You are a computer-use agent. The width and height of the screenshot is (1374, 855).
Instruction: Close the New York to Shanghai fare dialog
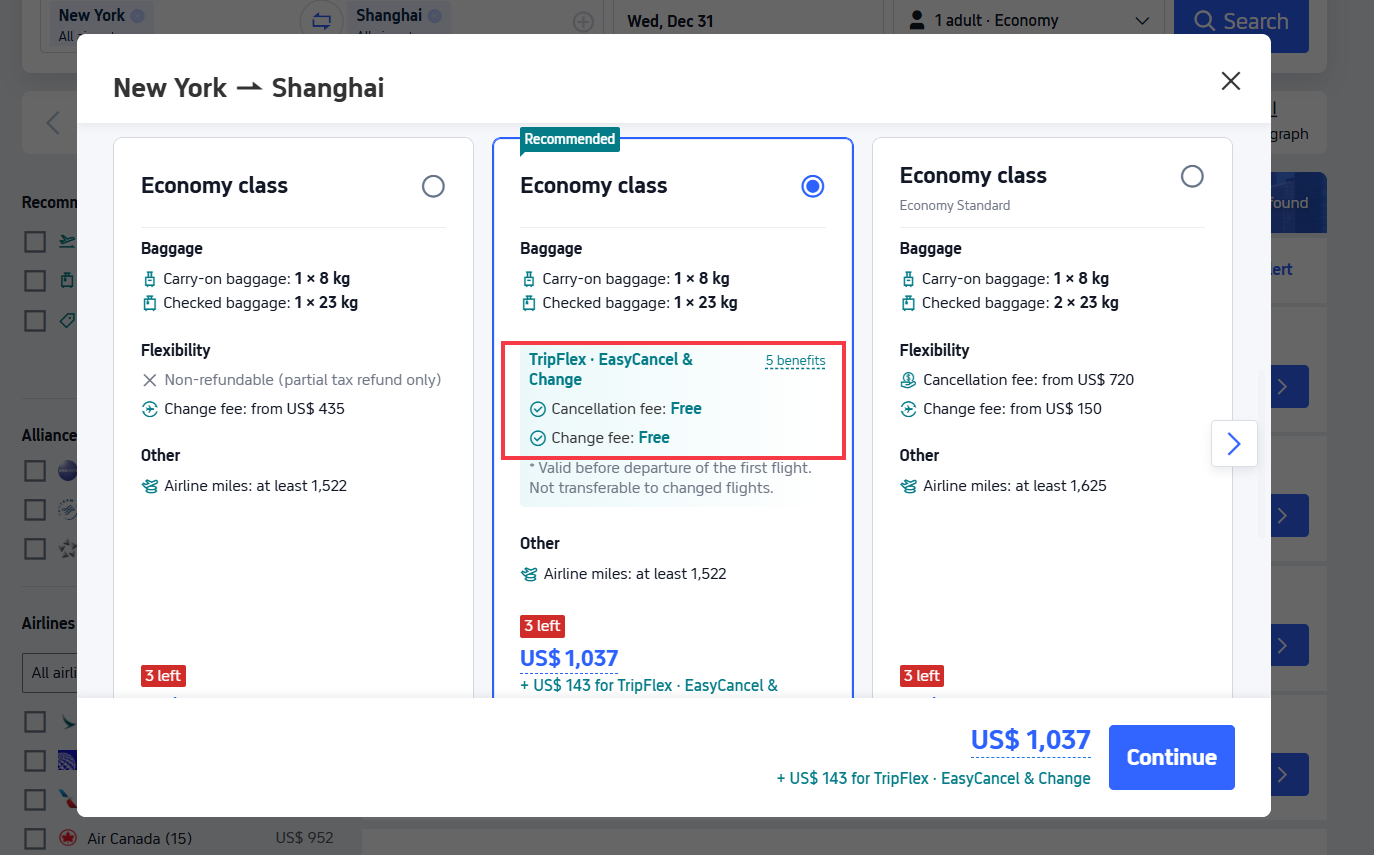click(x=1230, y=81)
